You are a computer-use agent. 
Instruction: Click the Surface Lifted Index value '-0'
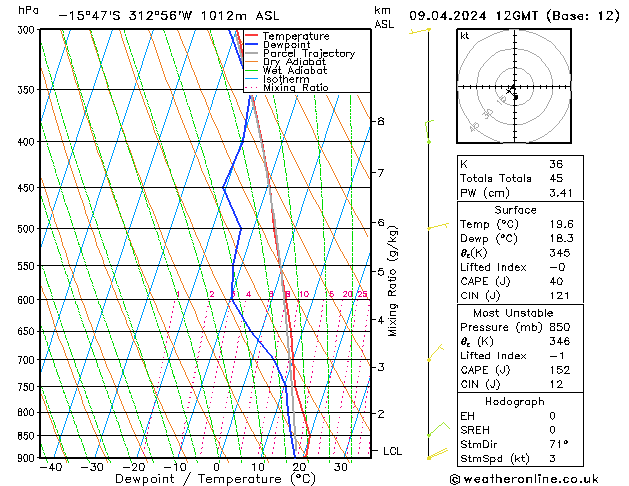(x=557, y=267)
